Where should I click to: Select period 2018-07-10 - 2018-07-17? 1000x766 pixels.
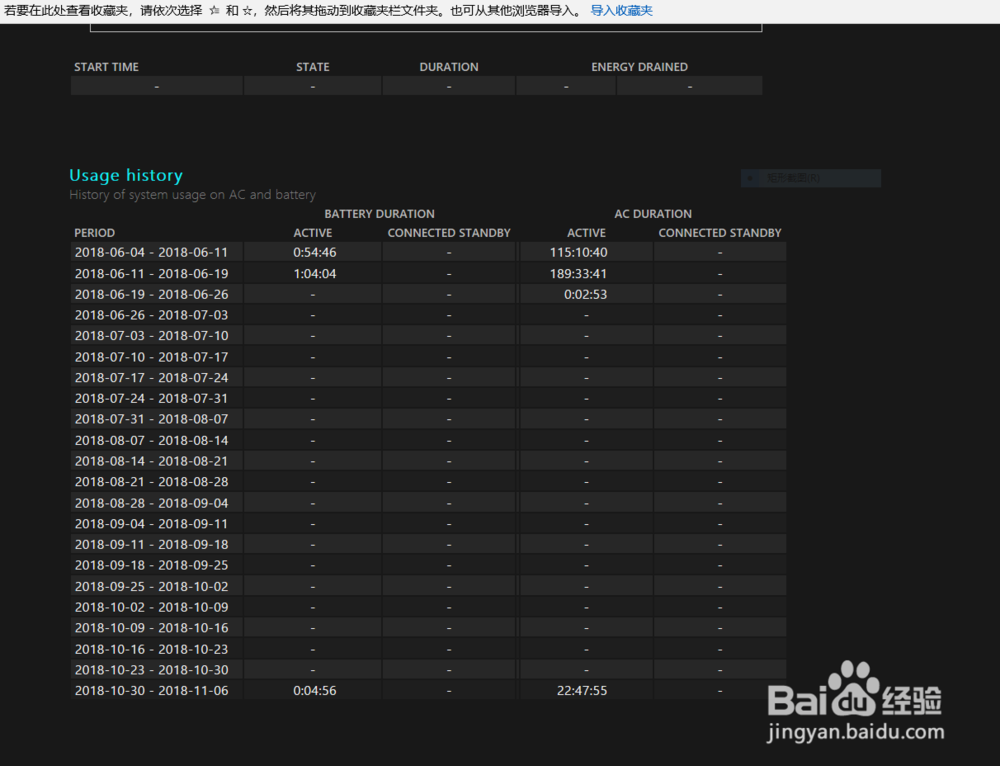[x=151, y=357]
